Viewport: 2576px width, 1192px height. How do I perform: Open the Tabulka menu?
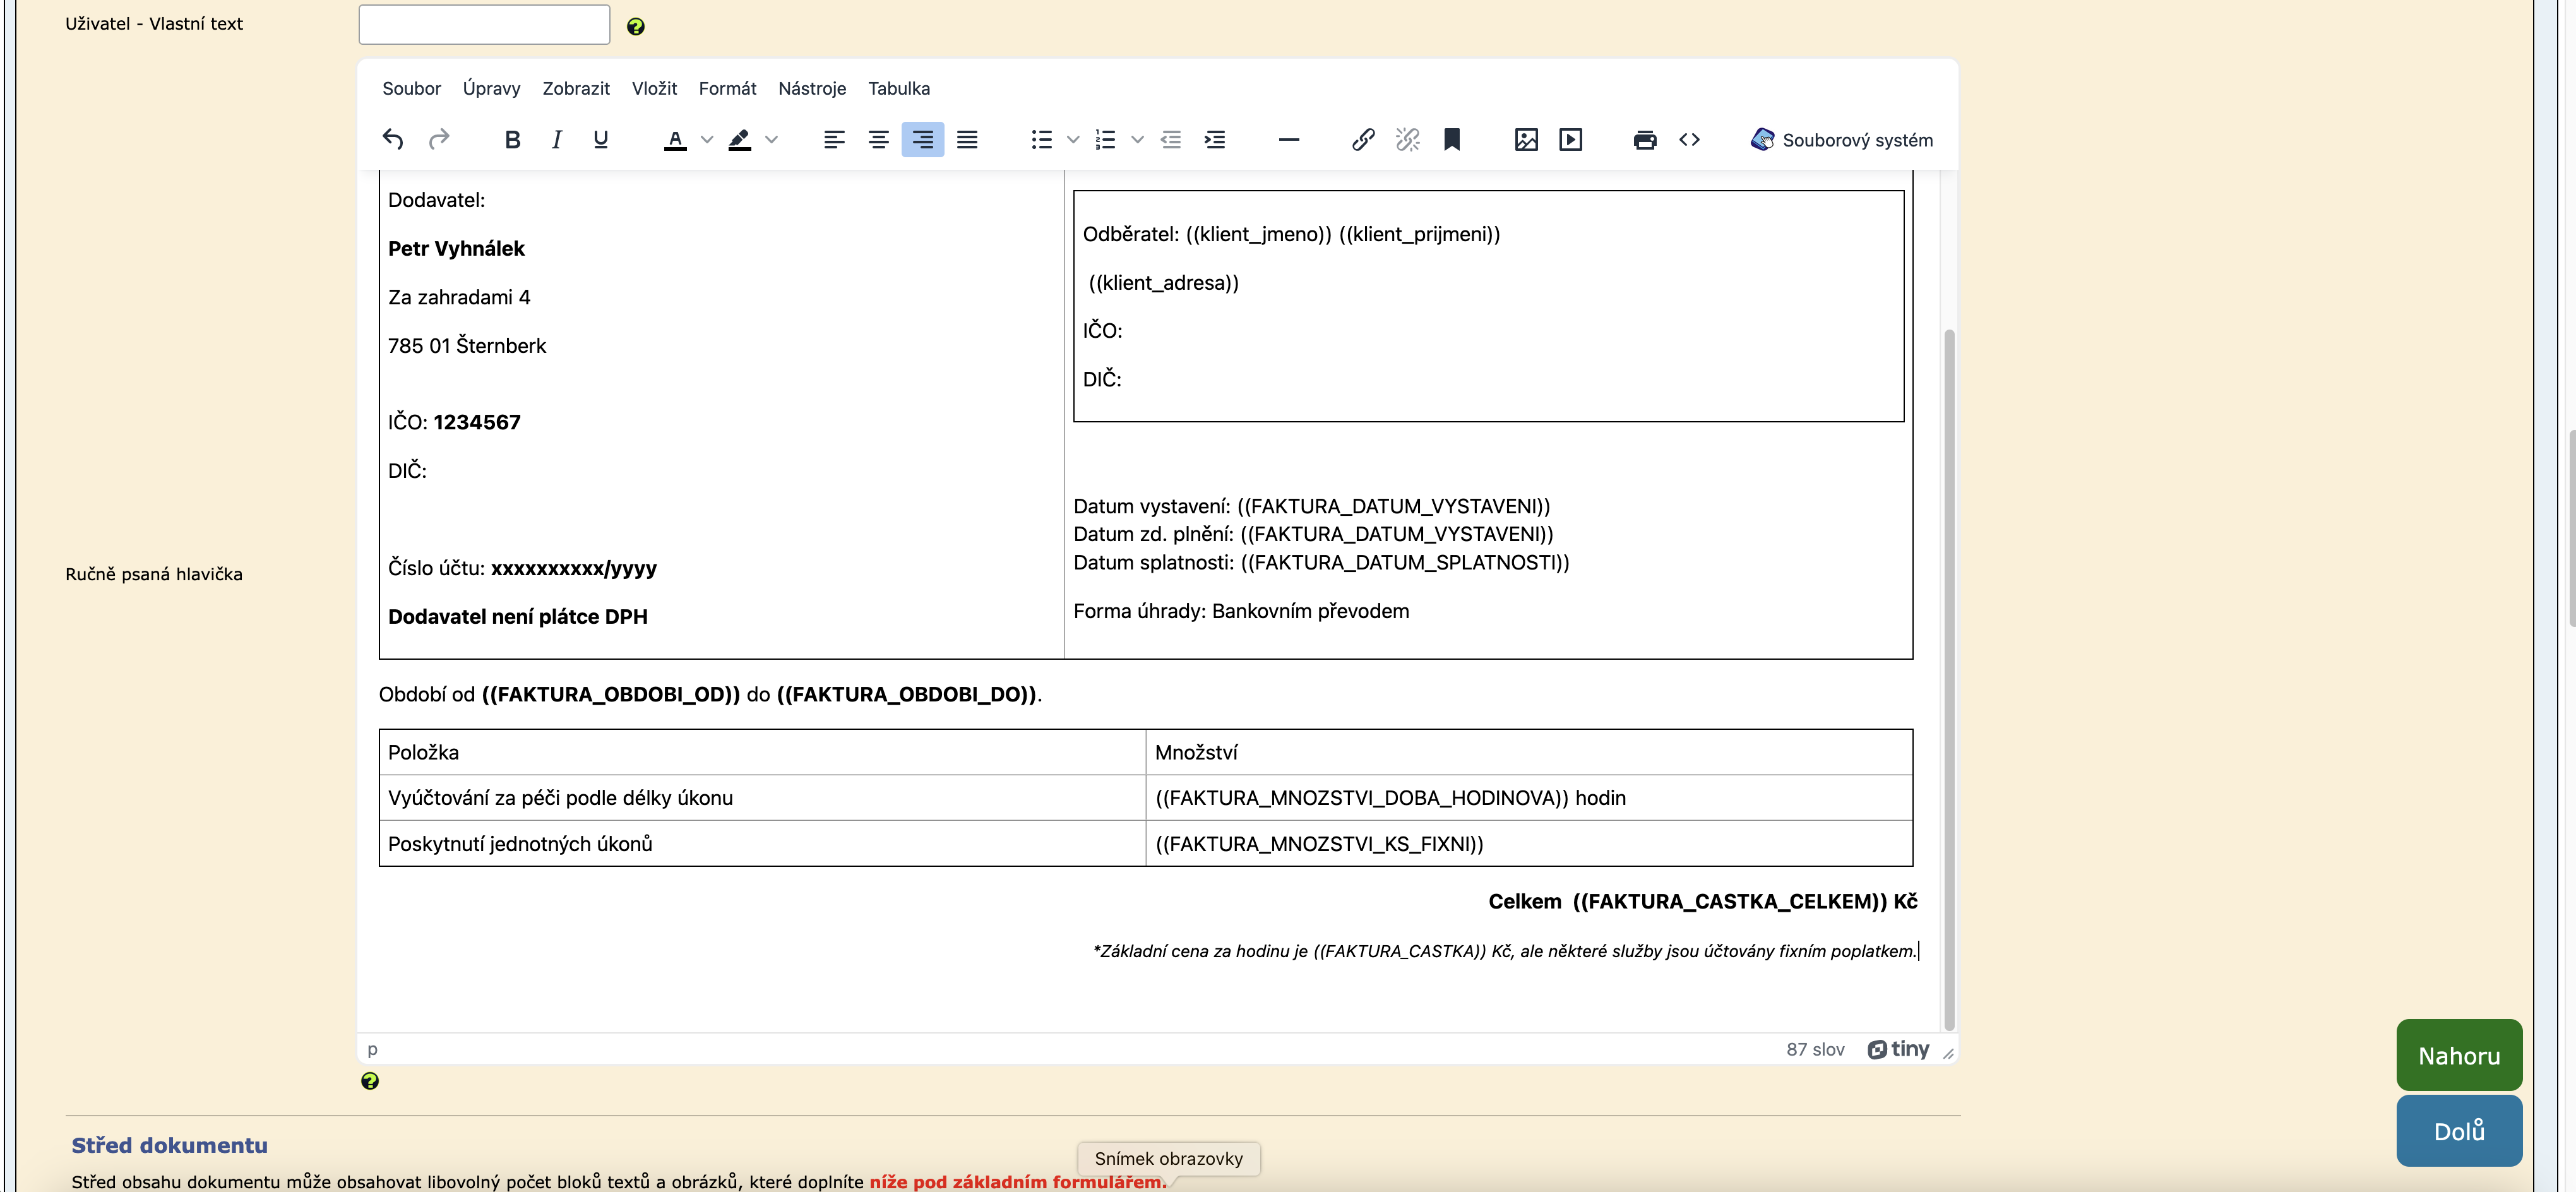coord(898,89)
